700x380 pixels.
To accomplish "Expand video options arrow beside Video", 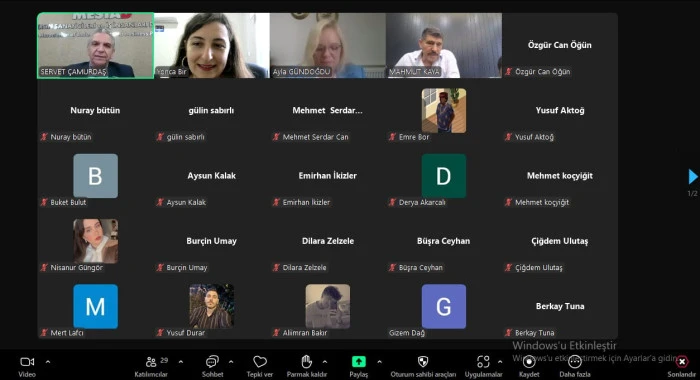I will (48, 362).
